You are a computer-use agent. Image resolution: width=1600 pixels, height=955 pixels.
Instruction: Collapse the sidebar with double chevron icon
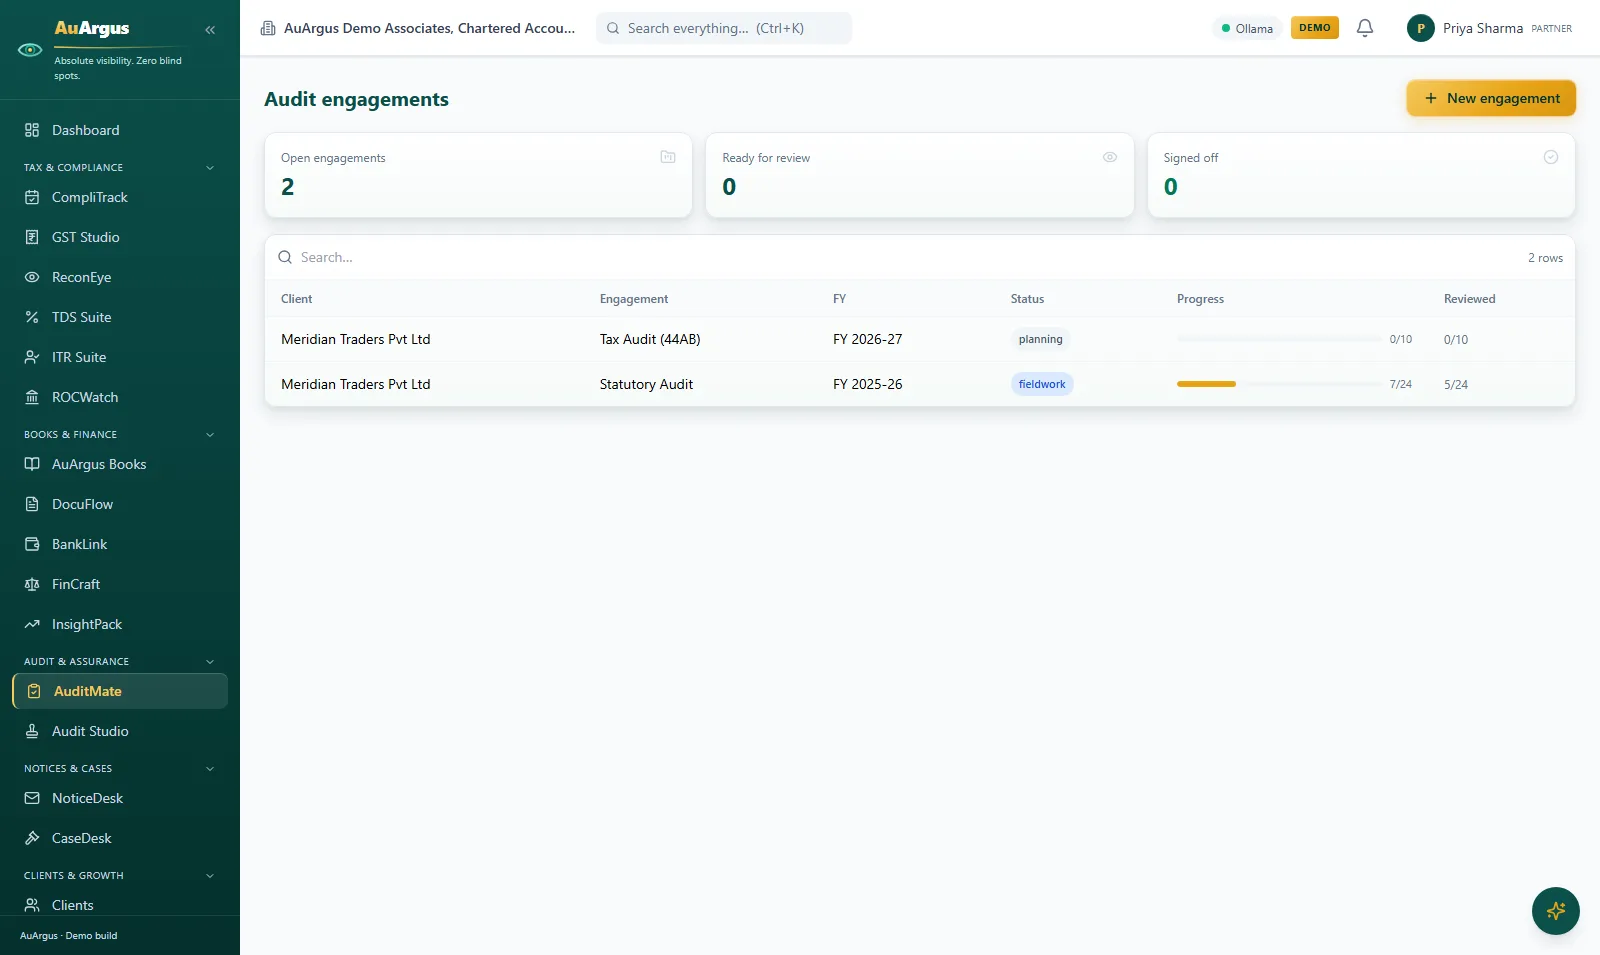(x=210, y=30)
